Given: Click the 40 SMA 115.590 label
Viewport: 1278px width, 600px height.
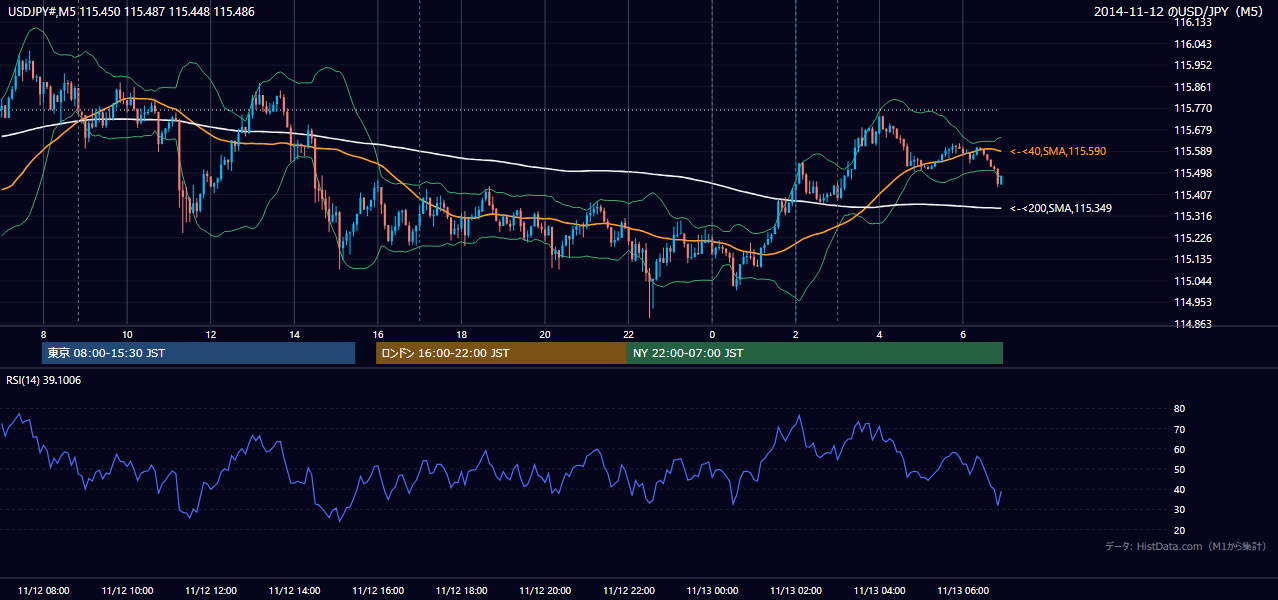Looking at the screenshot, I should (1058, 151).
